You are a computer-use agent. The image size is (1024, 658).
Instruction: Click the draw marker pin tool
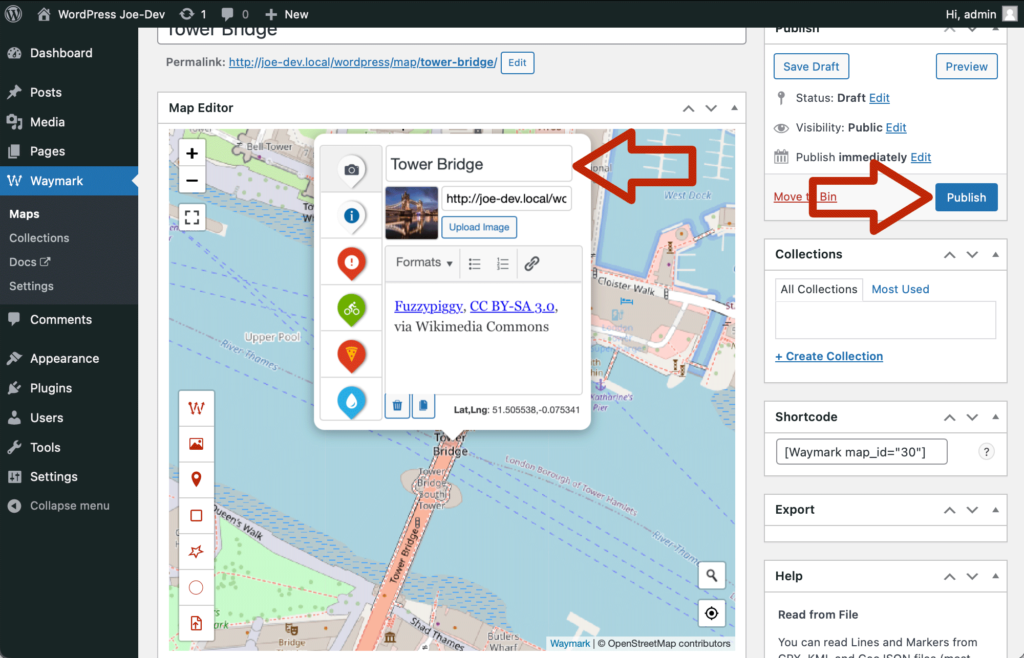tap(196, 479)
